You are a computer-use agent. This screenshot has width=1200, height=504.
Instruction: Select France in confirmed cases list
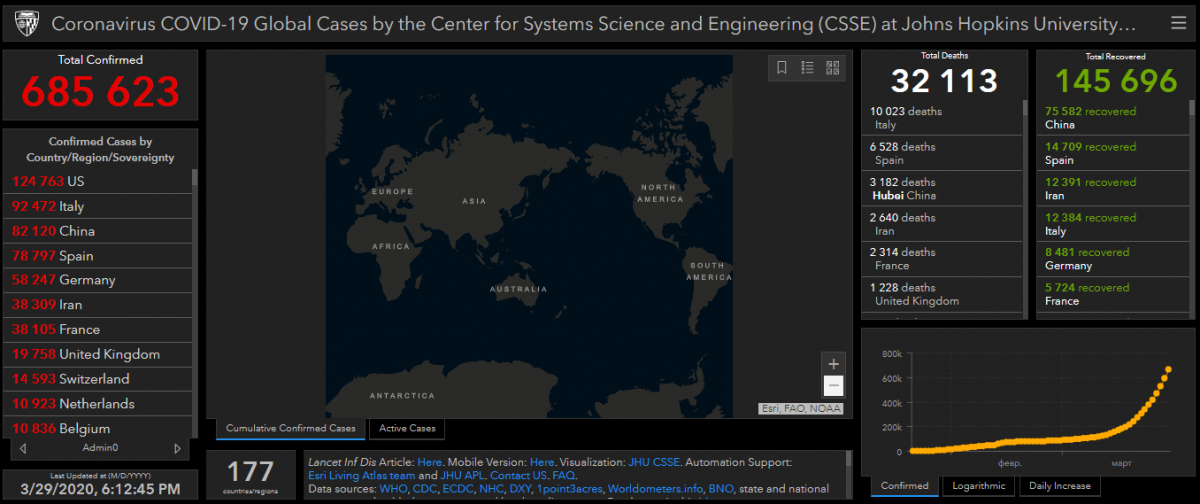click(97, 329)
